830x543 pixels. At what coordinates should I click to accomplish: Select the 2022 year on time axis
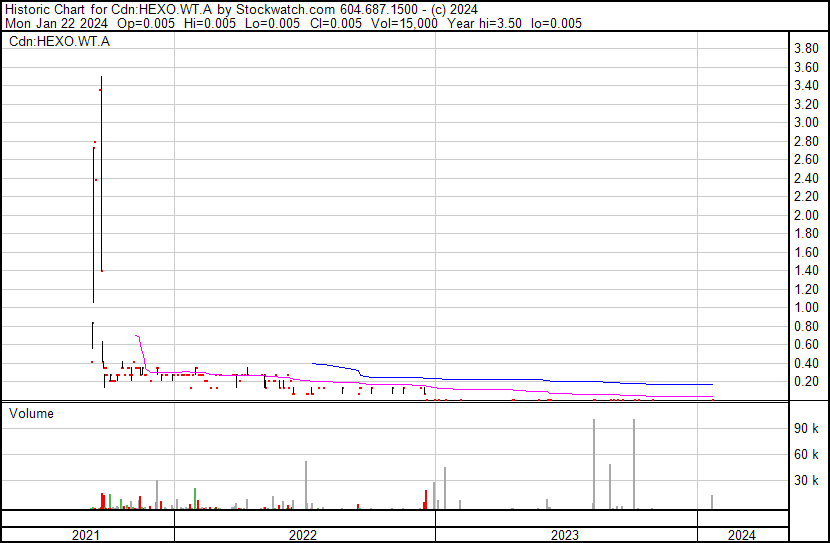tap(303, 535)
